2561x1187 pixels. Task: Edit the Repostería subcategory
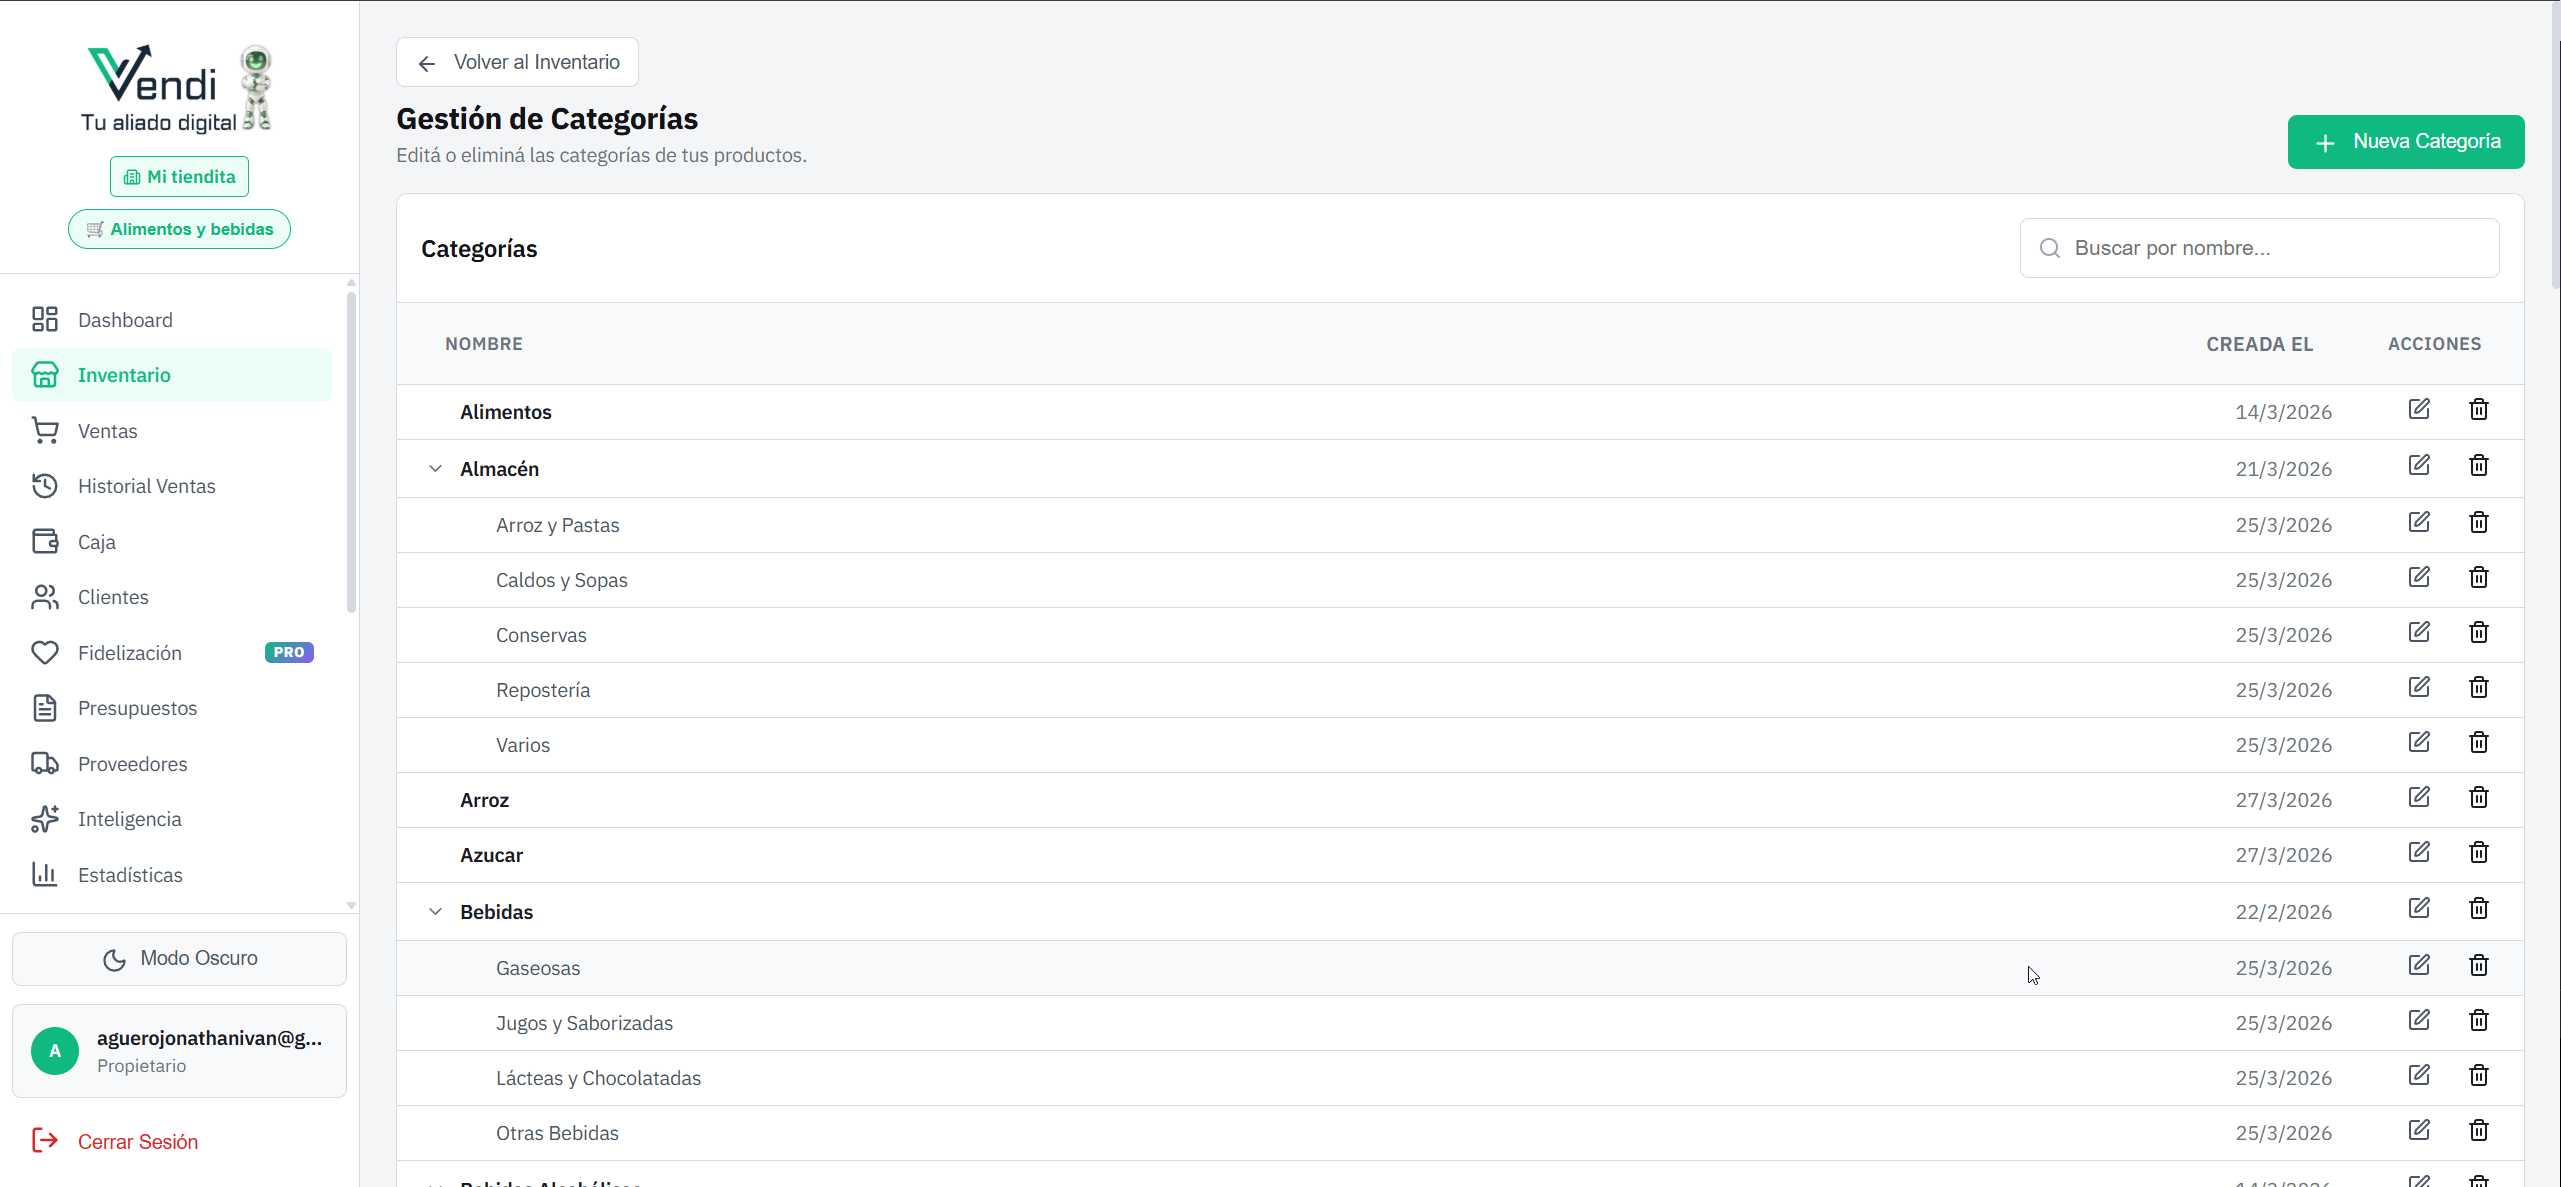(x=2418, y=687)
